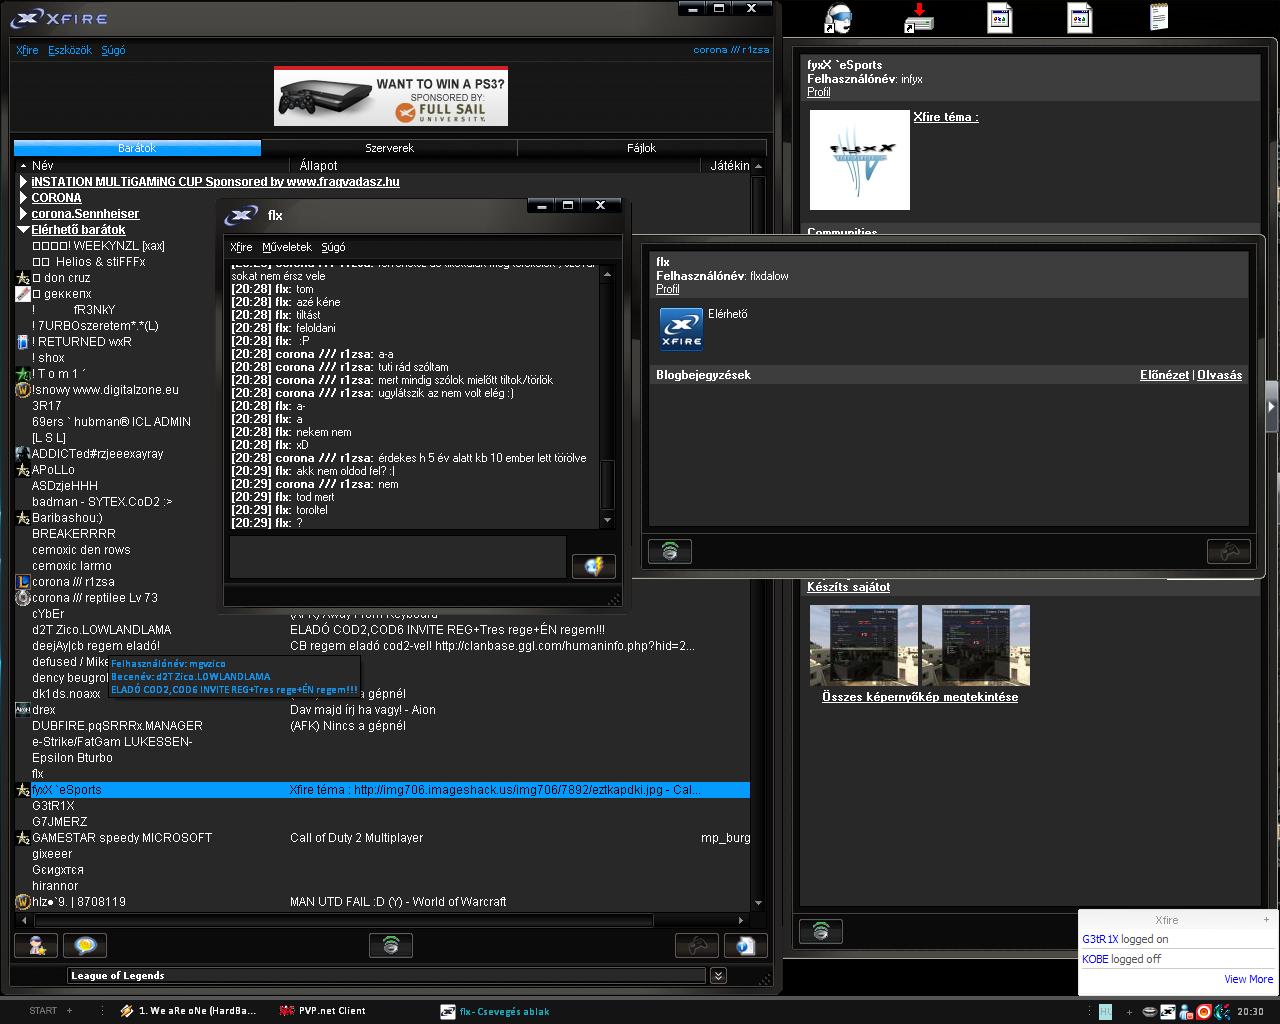Click the first screenshot thumbnail
1280x1024 pixels.
click(x=863, y=645)
